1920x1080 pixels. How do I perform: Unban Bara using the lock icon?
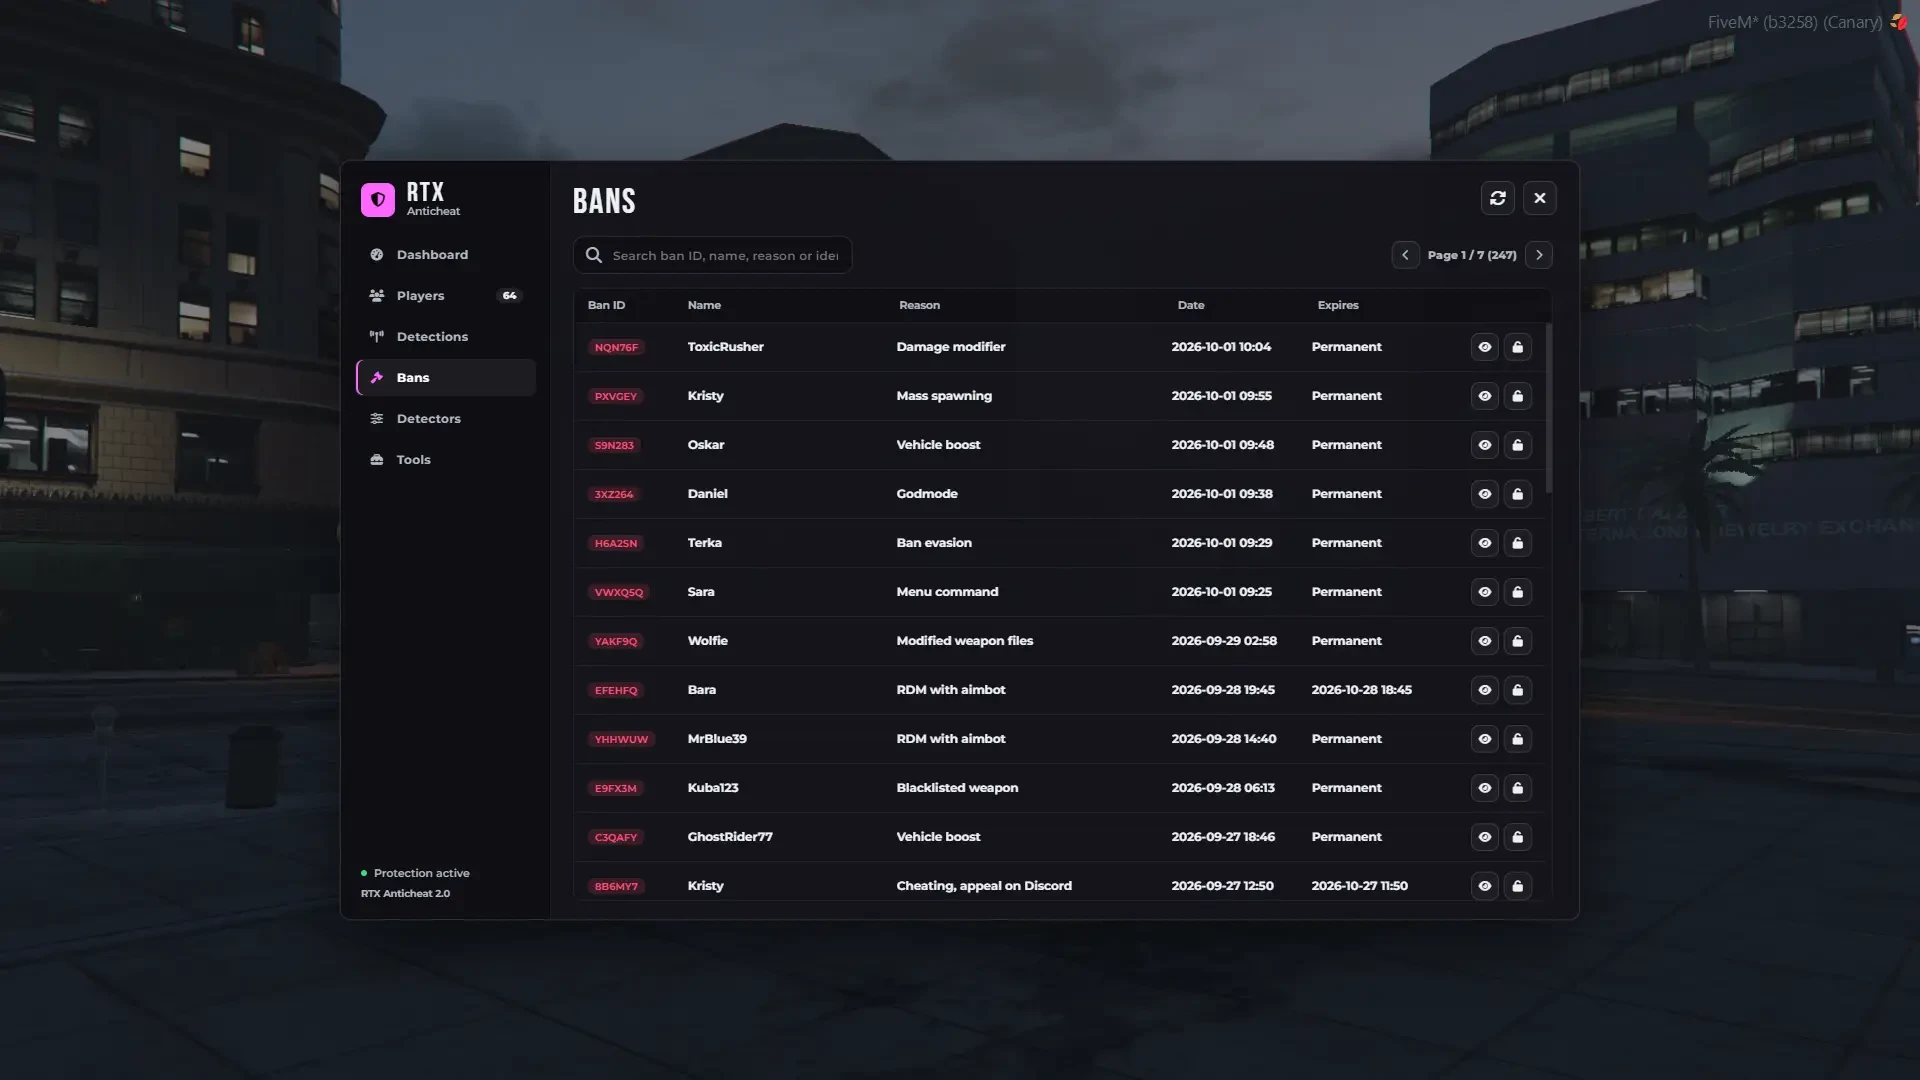pos(1517,690)
